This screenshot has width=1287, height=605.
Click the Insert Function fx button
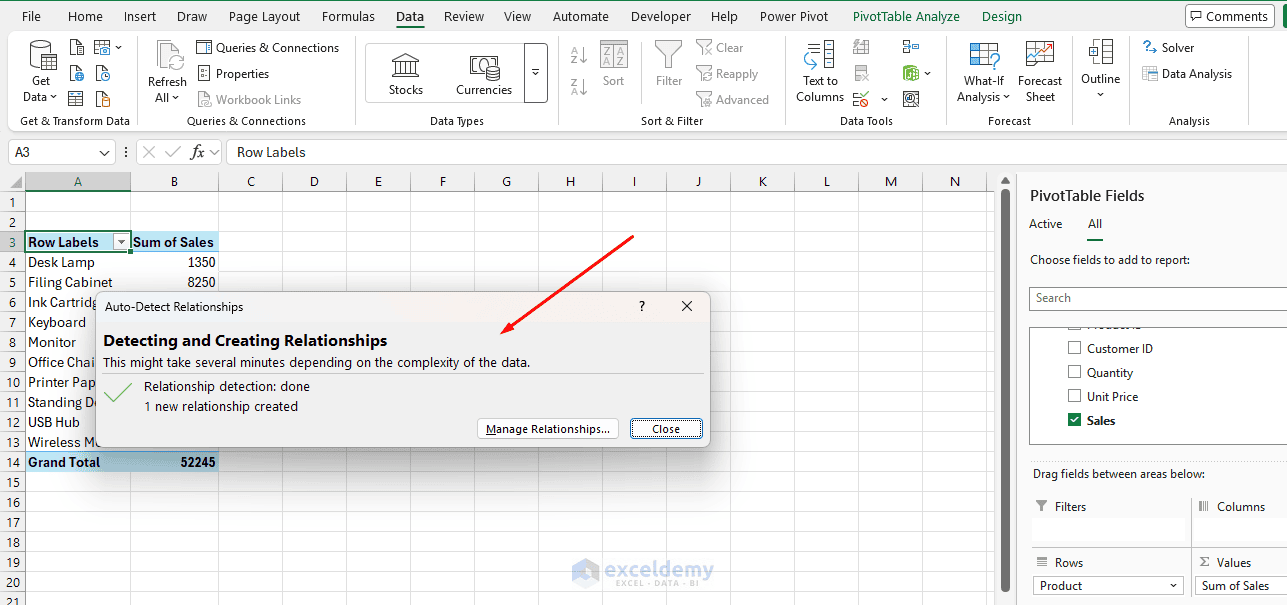[198, 152]
